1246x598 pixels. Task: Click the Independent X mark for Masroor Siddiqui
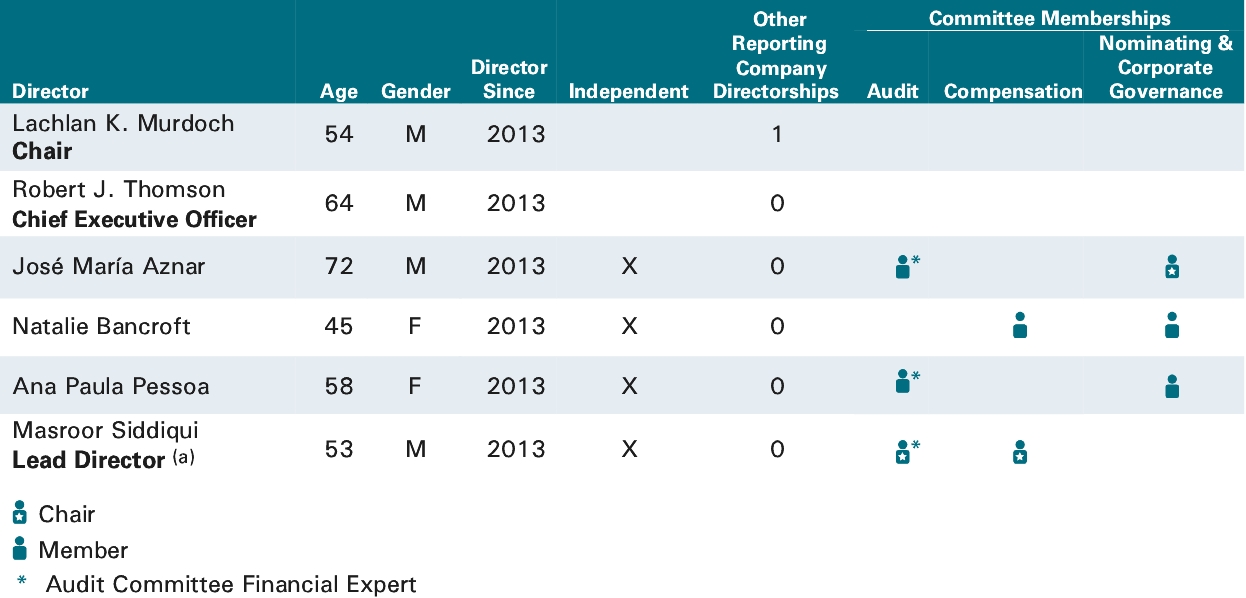628,450
